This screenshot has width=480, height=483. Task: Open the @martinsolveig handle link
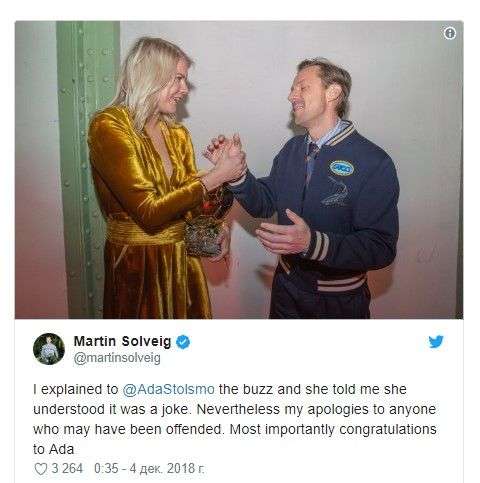coord(117,358)
